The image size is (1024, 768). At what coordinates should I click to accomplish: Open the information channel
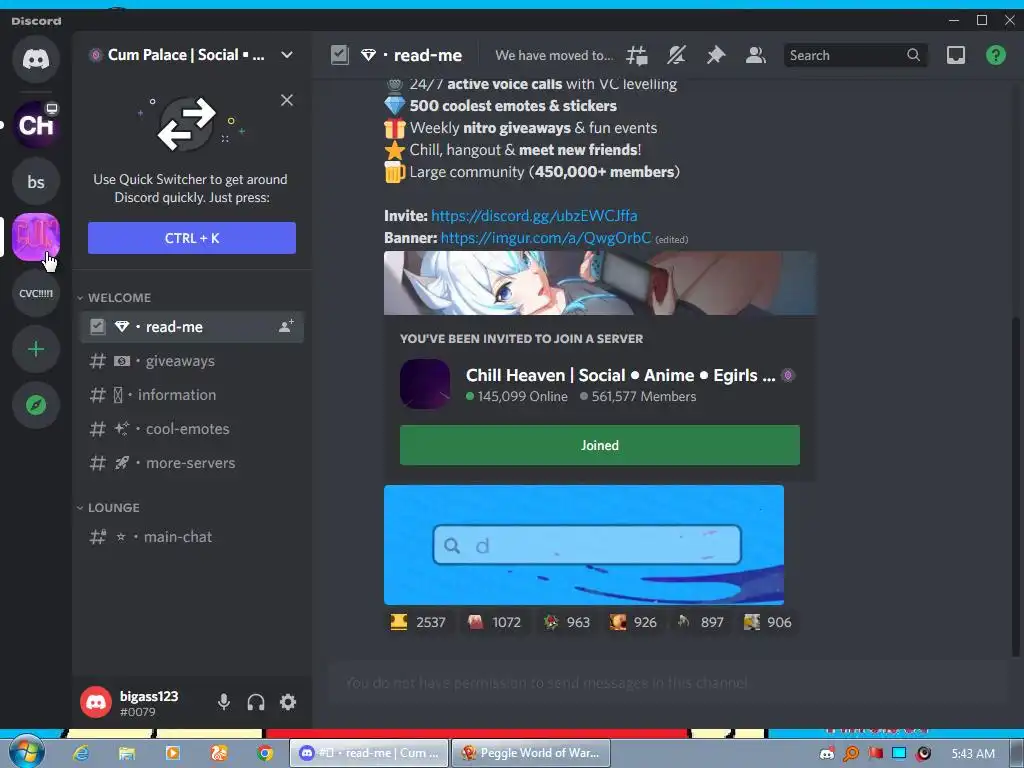[191, 395]
